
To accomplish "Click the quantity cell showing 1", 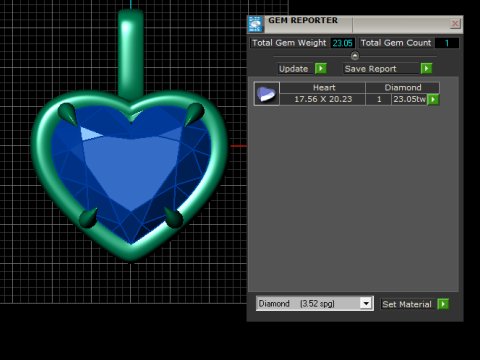I will tap(379, 99).
